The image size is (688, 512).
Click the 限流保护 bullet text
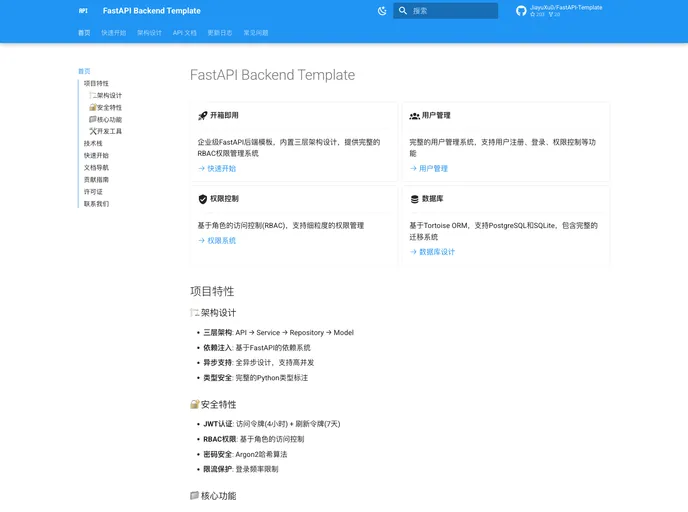point(240,469)
